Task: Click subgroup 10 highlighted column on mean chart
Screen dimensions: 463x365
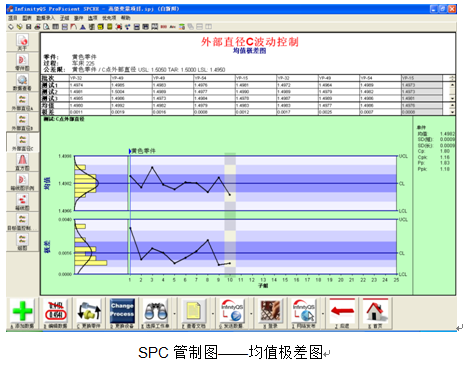Action: point(230,183)
